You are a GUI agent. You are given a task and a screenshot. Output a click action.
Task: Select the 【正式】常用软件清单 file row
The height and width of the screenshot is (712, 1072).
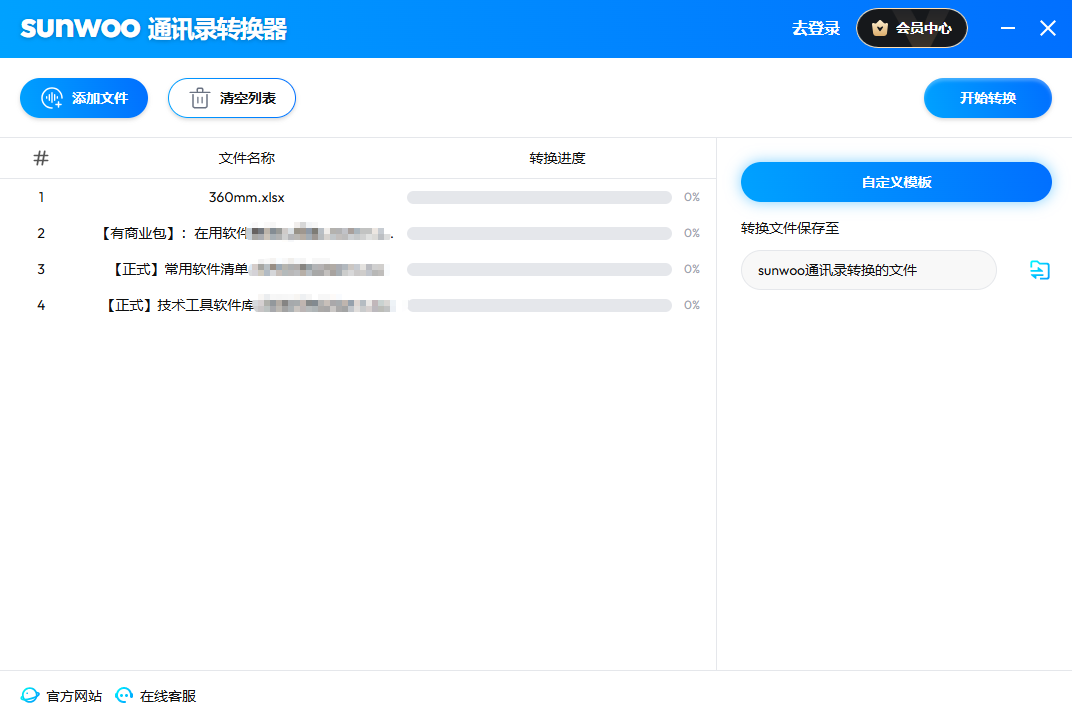pyautogui.click(x=247, y=269)
